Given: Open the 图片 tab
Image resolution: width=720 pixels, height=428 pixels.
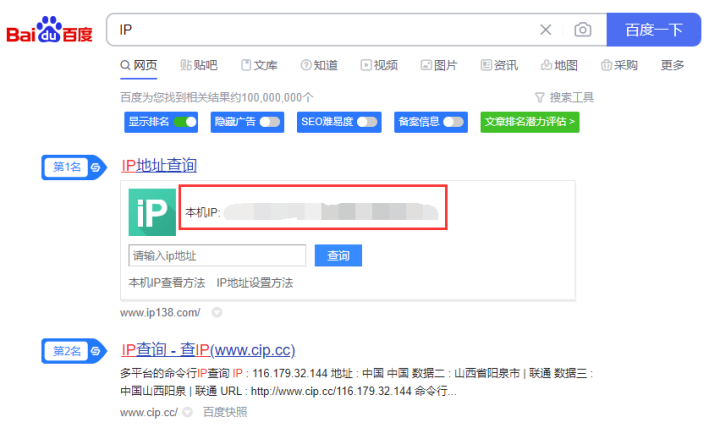Looking at the screenshot, I should coord(439,65).
